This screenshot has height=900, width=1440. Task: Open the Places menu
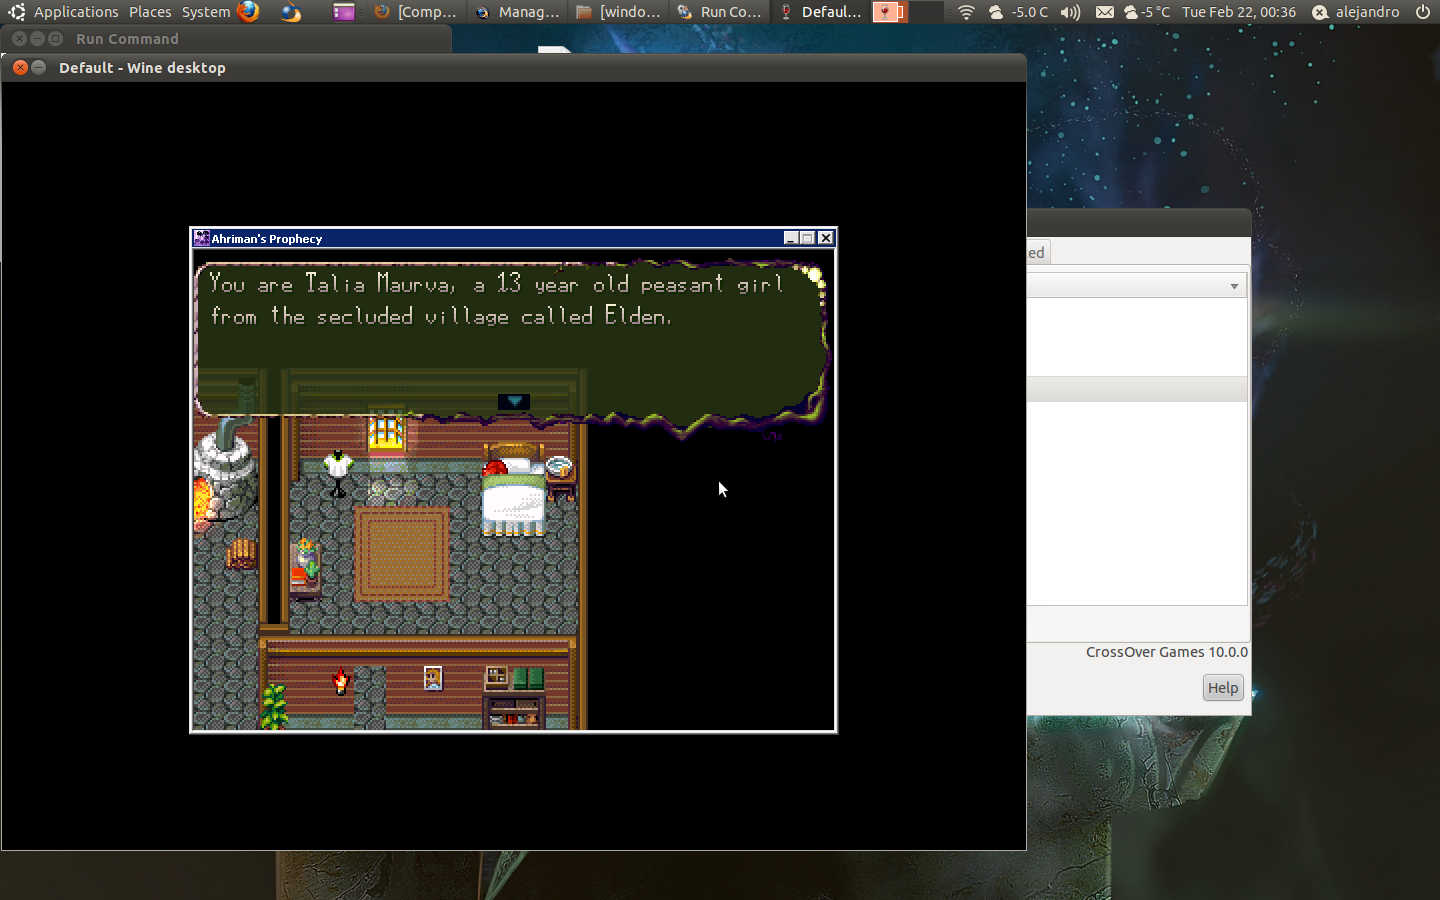pos(150,12)
